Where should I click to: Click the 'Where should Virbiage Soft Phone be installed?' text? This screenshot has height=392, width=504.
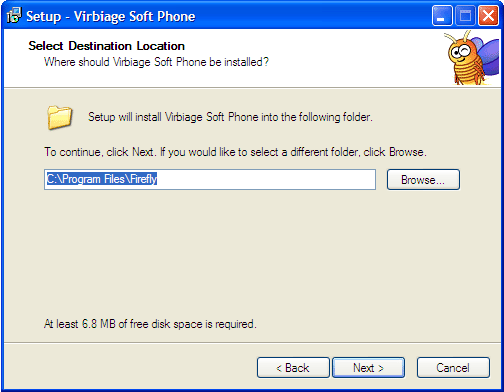pyautogui.click(x=156, y=62)
